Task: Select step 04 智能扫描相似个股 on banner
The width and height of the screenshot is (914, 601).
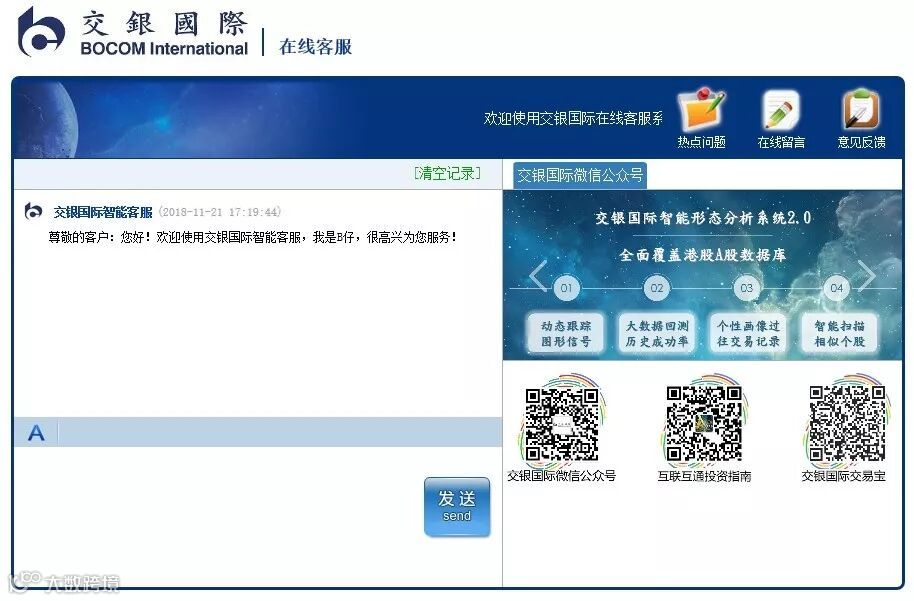Action: (839, 333)
